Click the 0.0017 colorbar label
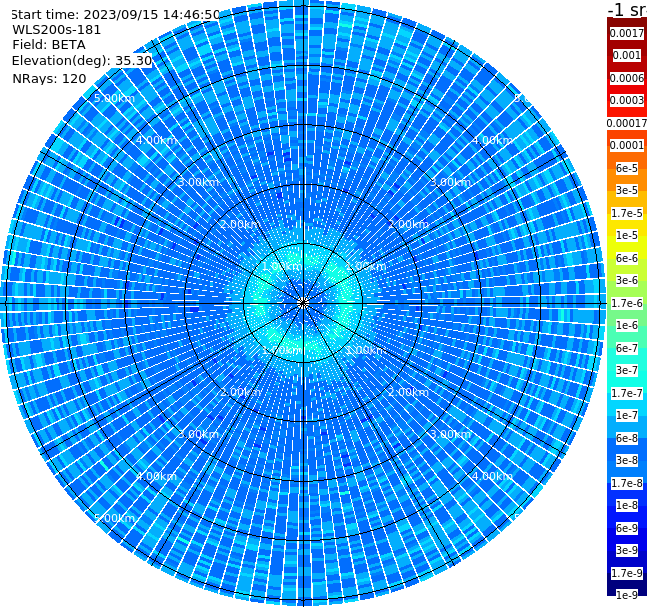Viewport: 647px width, 607px height. [x=627, y=33]
